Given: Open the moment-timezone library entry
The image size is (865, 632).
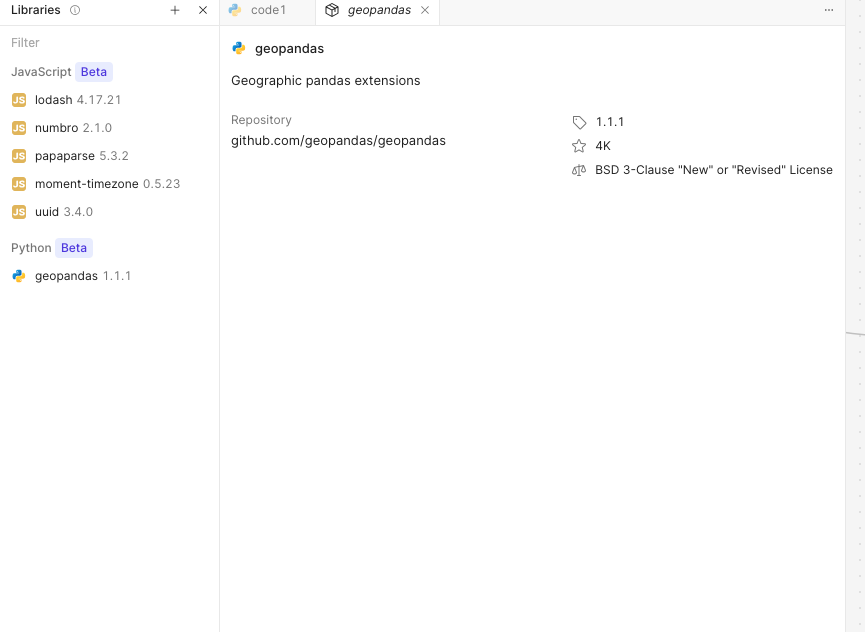Looking at the screenshot, I should pos(107,184).
